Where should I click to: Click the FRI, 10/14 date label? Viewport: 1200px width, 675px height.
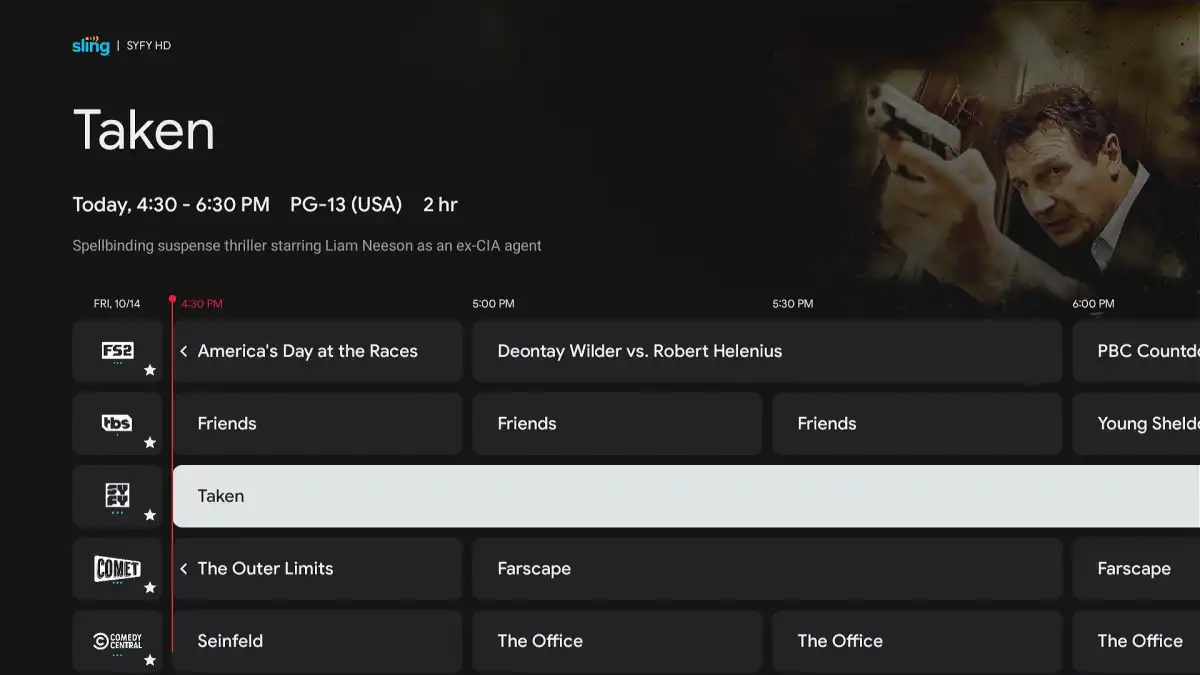117,303
